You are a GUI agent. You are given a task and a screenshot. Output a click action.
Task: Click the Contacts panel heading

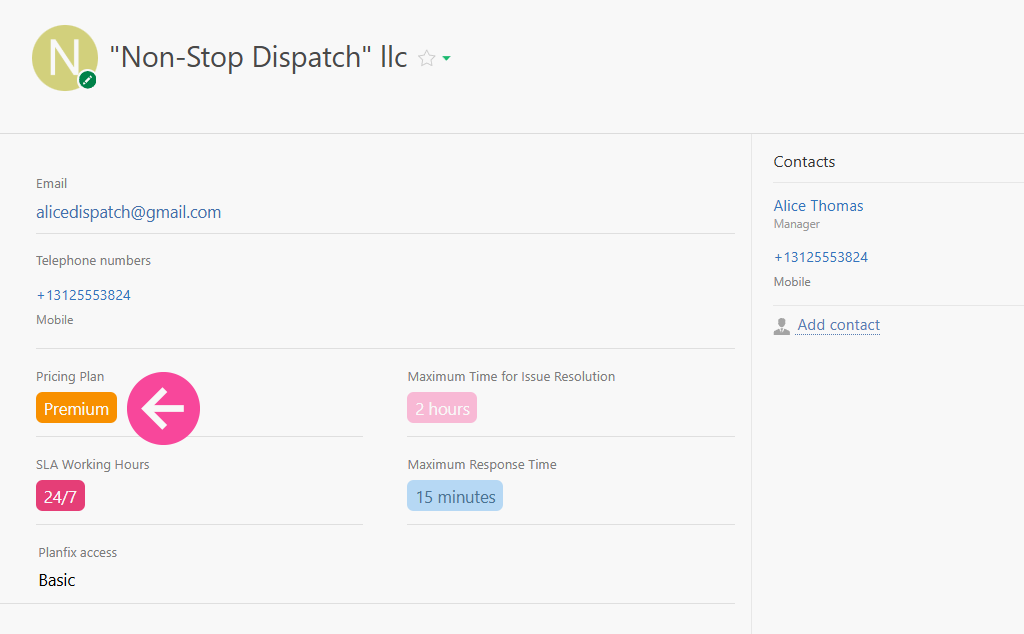[804, 161]
